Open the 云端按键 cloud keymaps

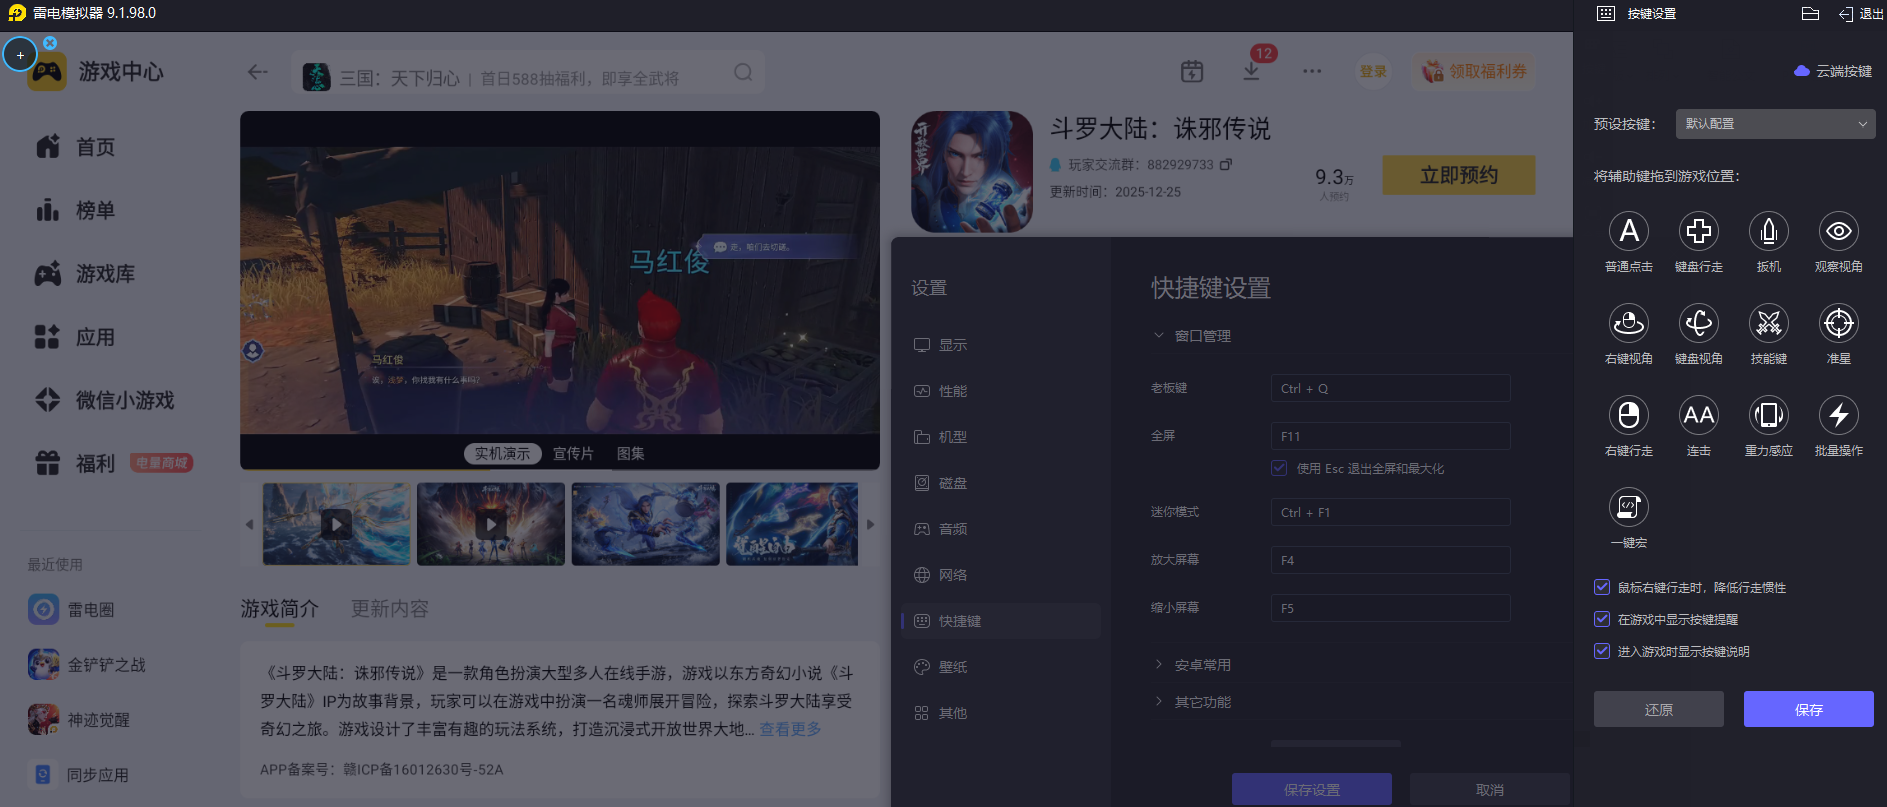(1833, 71)
